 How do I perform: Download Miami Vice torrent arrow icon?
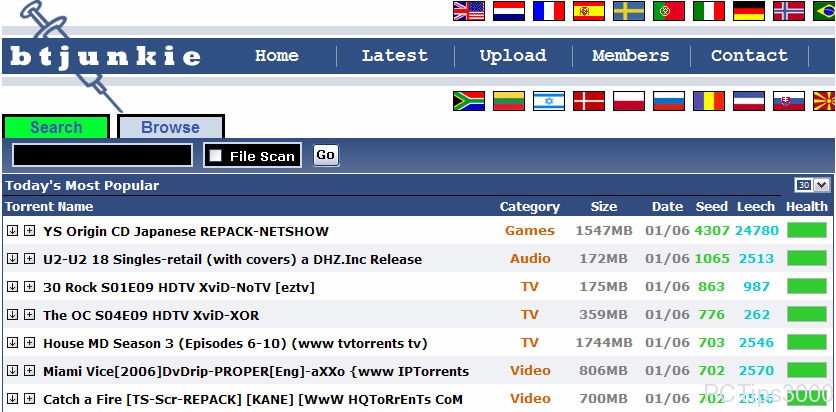(12, 370)
